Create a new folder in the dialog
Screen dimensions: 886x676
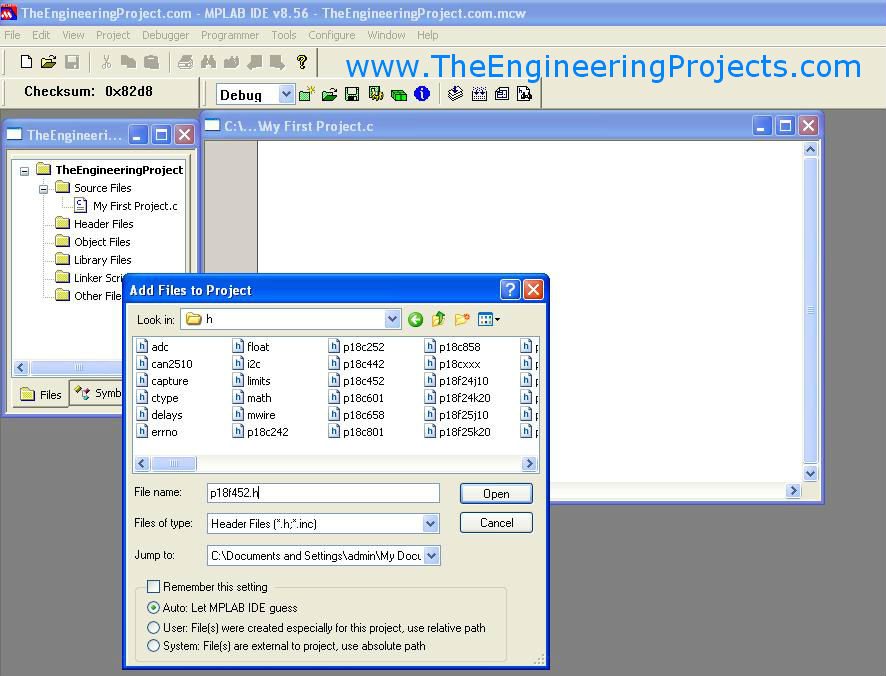tap(462, 320)
